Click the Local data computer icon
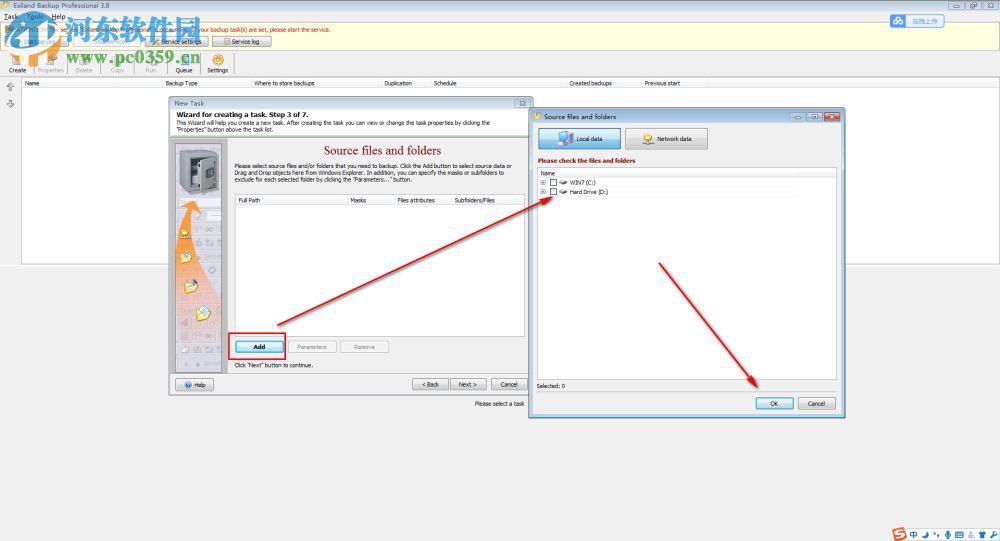The image size is (1000, 541). click(566, 138)
